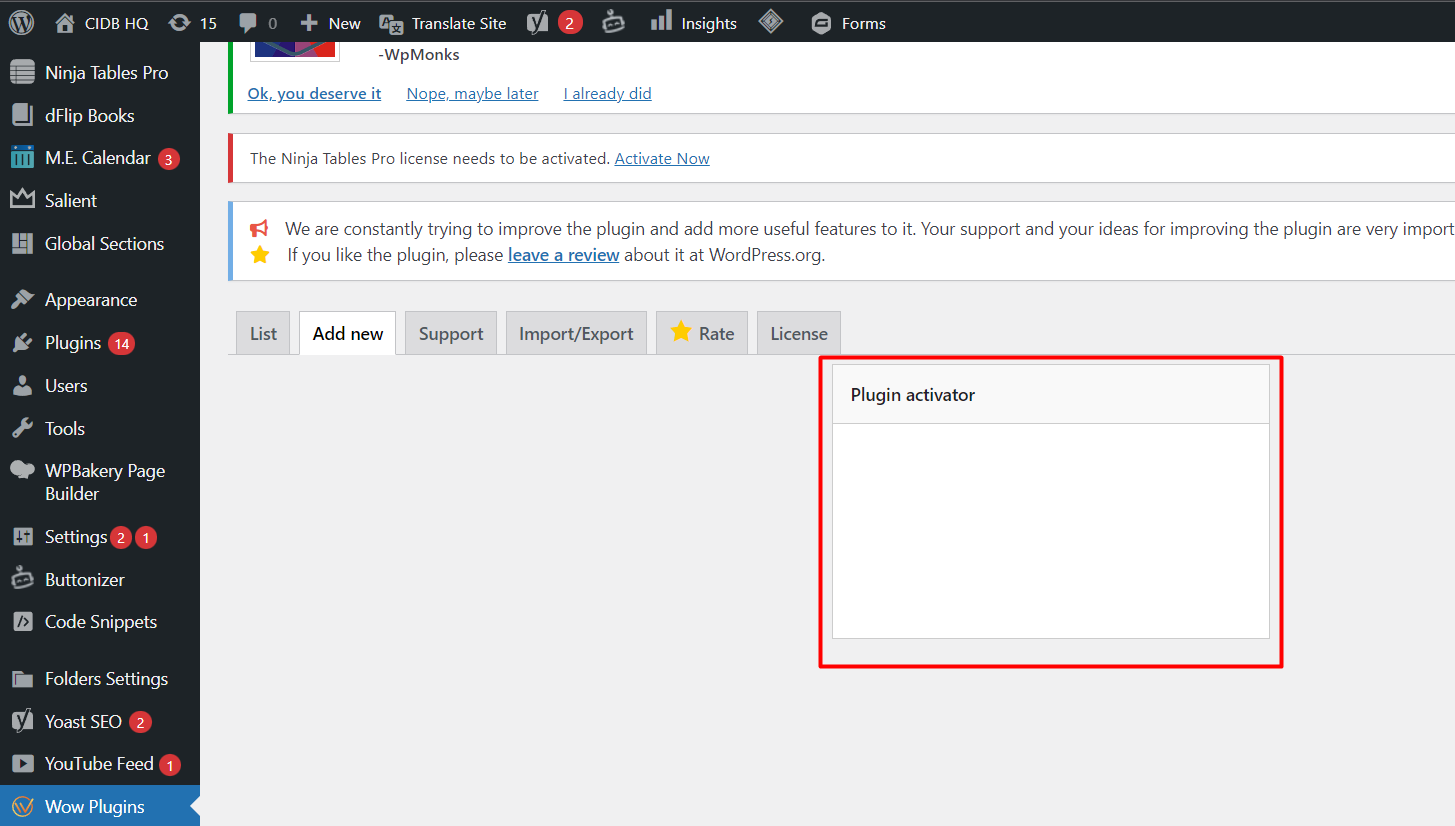Open the 15 pending updates icon
This screenshot has height=826, width=1455.
(193, 23)
